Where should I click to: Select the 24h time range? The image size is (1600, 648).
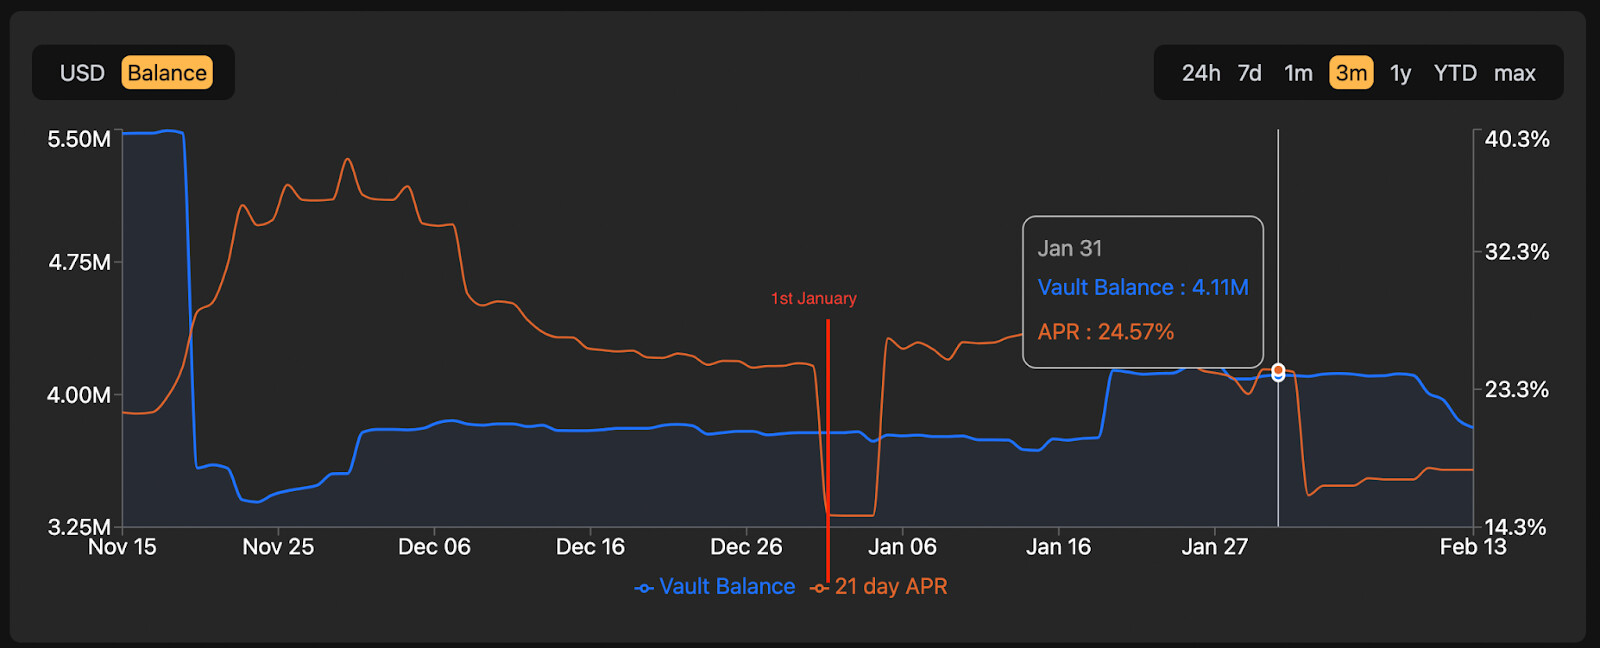click(x=1201, y=73)
